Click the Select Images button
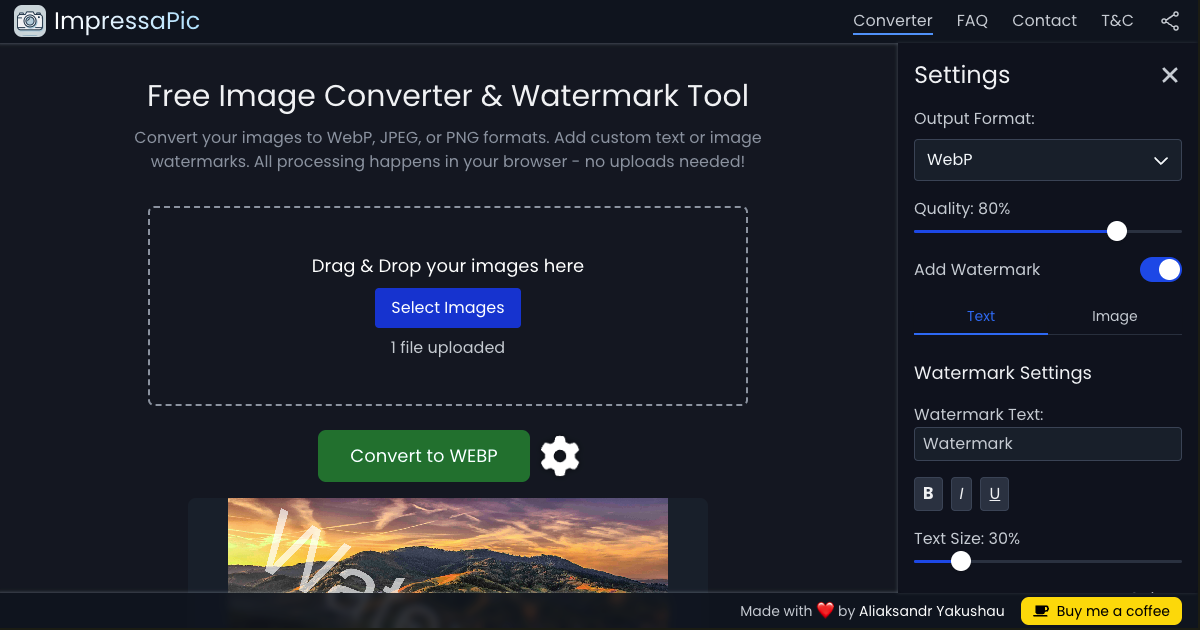This screenshot has width=1200, height=630. [448, 307]
